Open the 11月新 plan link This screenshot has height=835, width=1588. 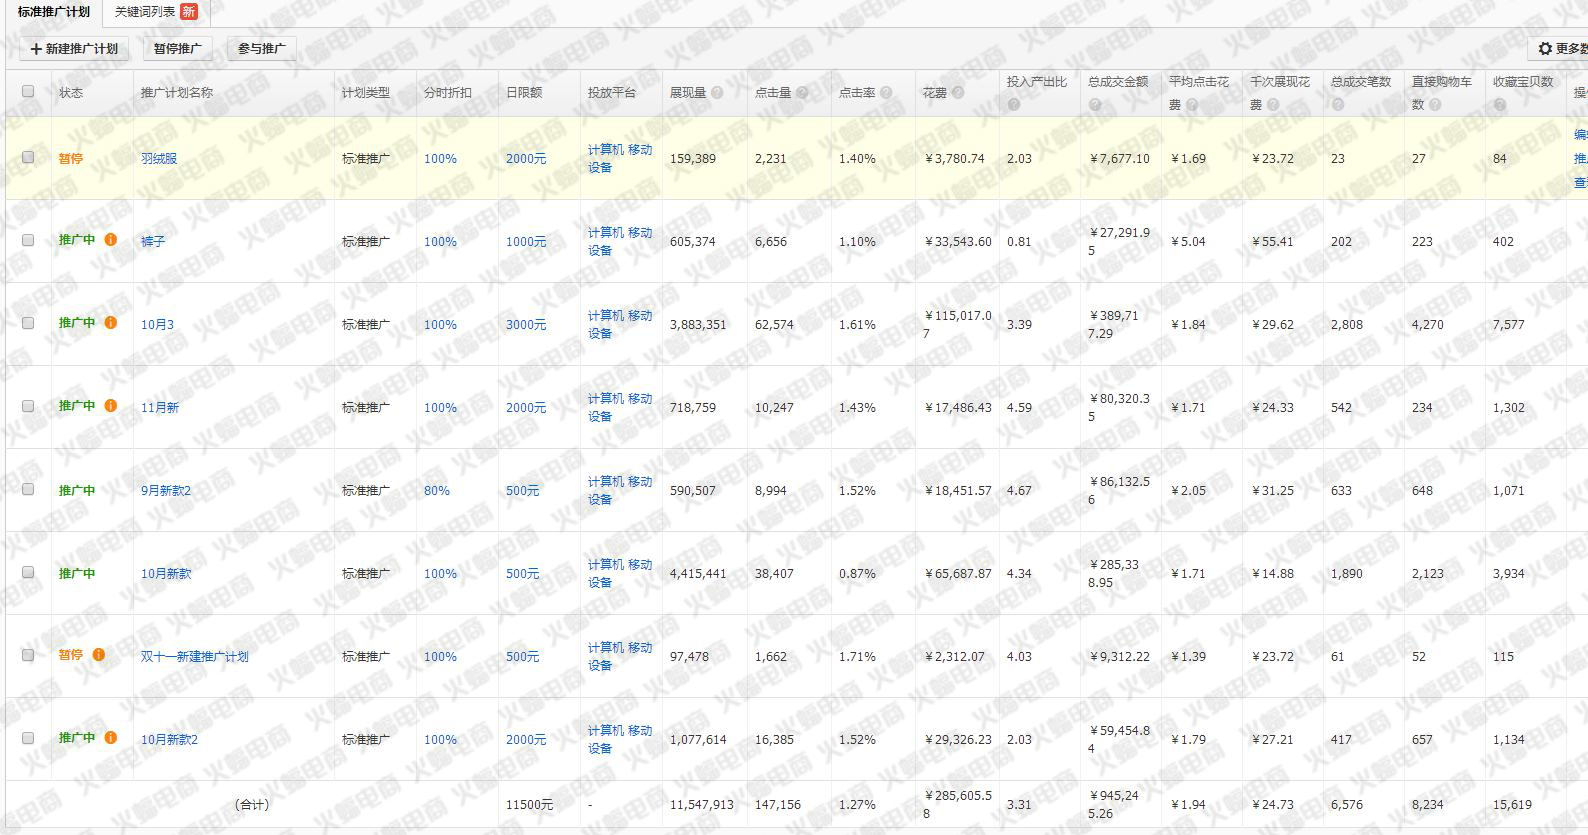click(160, 408)
